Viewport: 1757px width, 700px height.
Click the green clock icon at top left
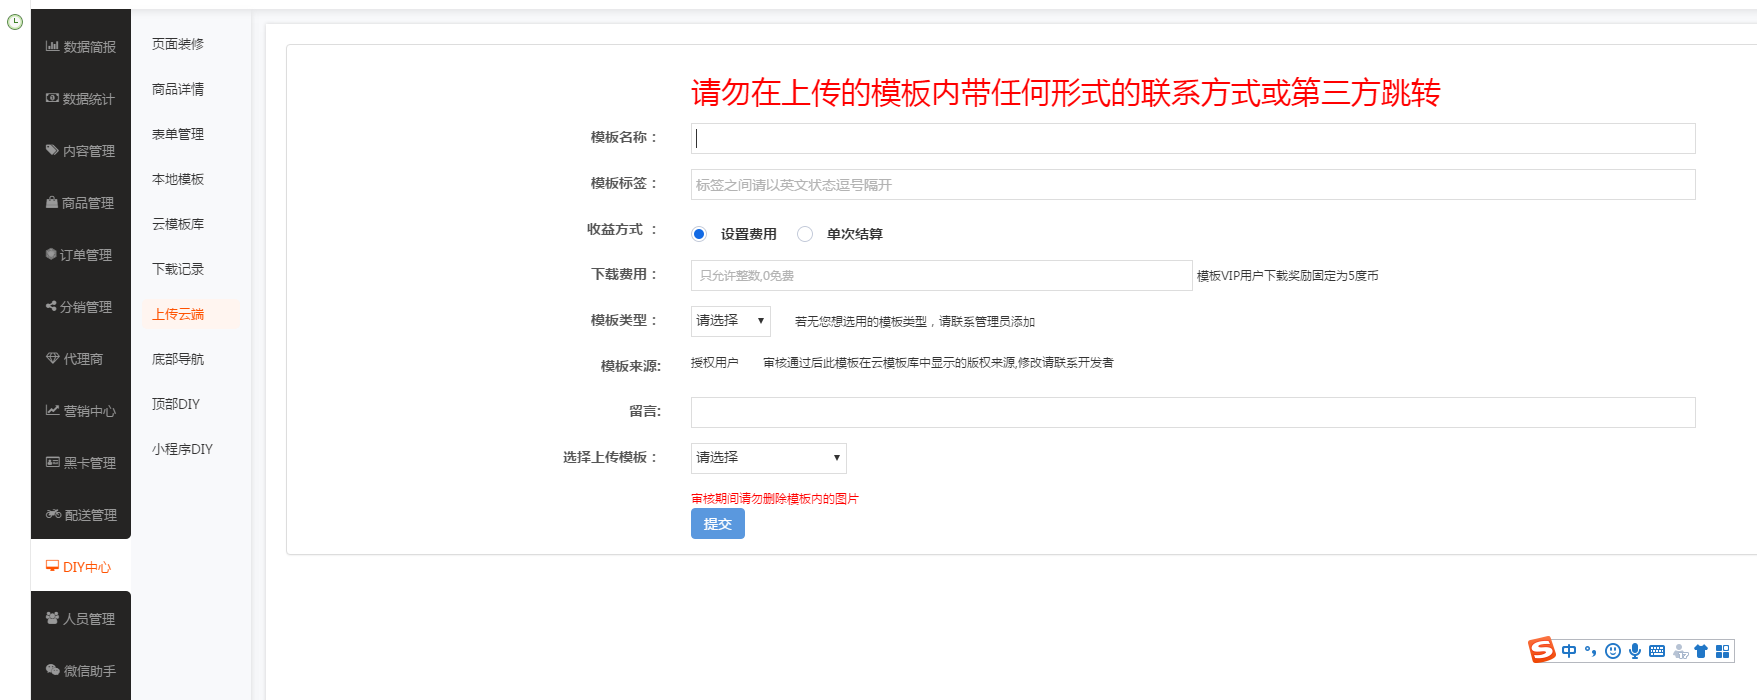[x=15, y=22]
